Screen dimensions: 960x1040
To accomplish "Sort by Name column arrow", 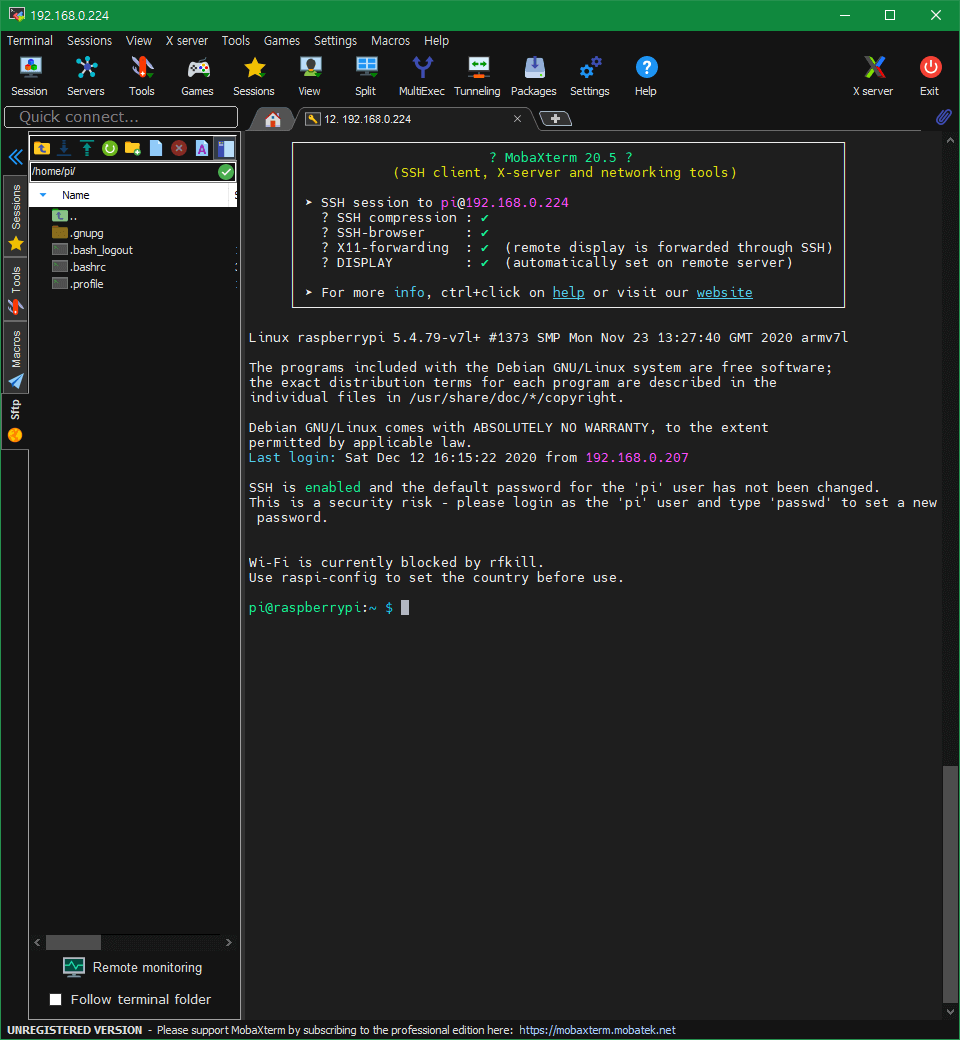I will pyautogui.click(x=43, y=195).
